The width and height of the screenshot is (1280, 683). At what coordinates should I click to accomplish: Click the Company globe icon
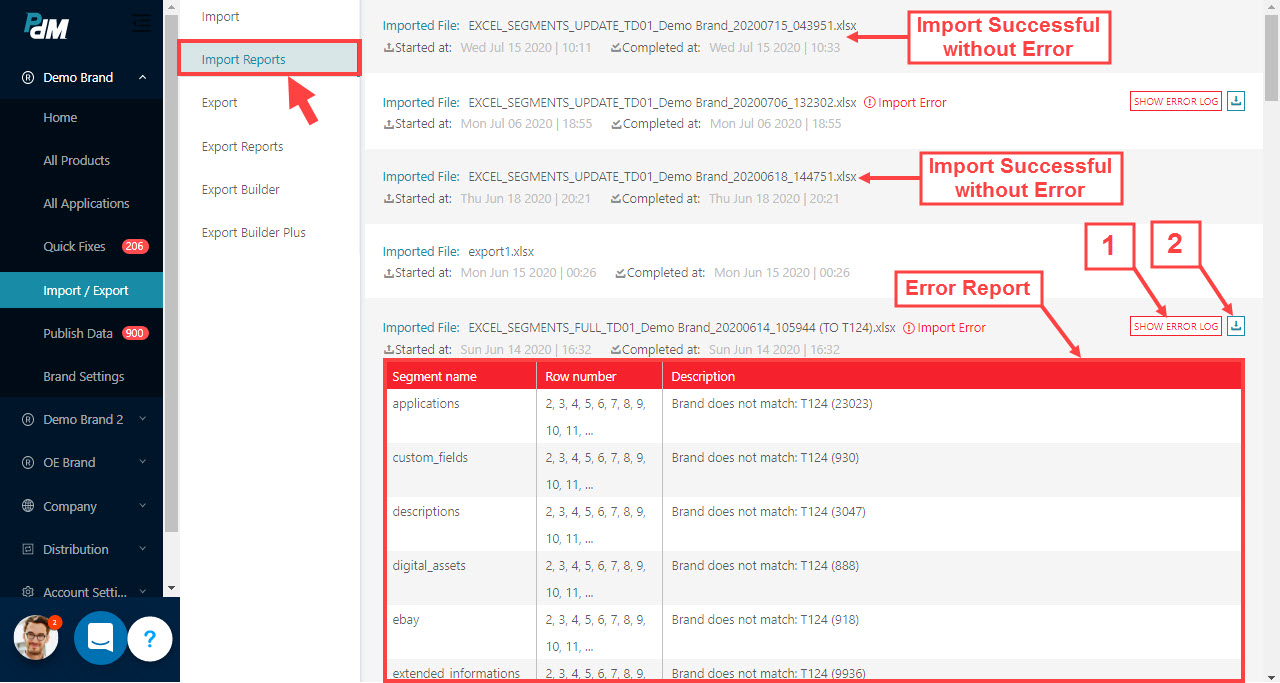click(x=28, y=506)
